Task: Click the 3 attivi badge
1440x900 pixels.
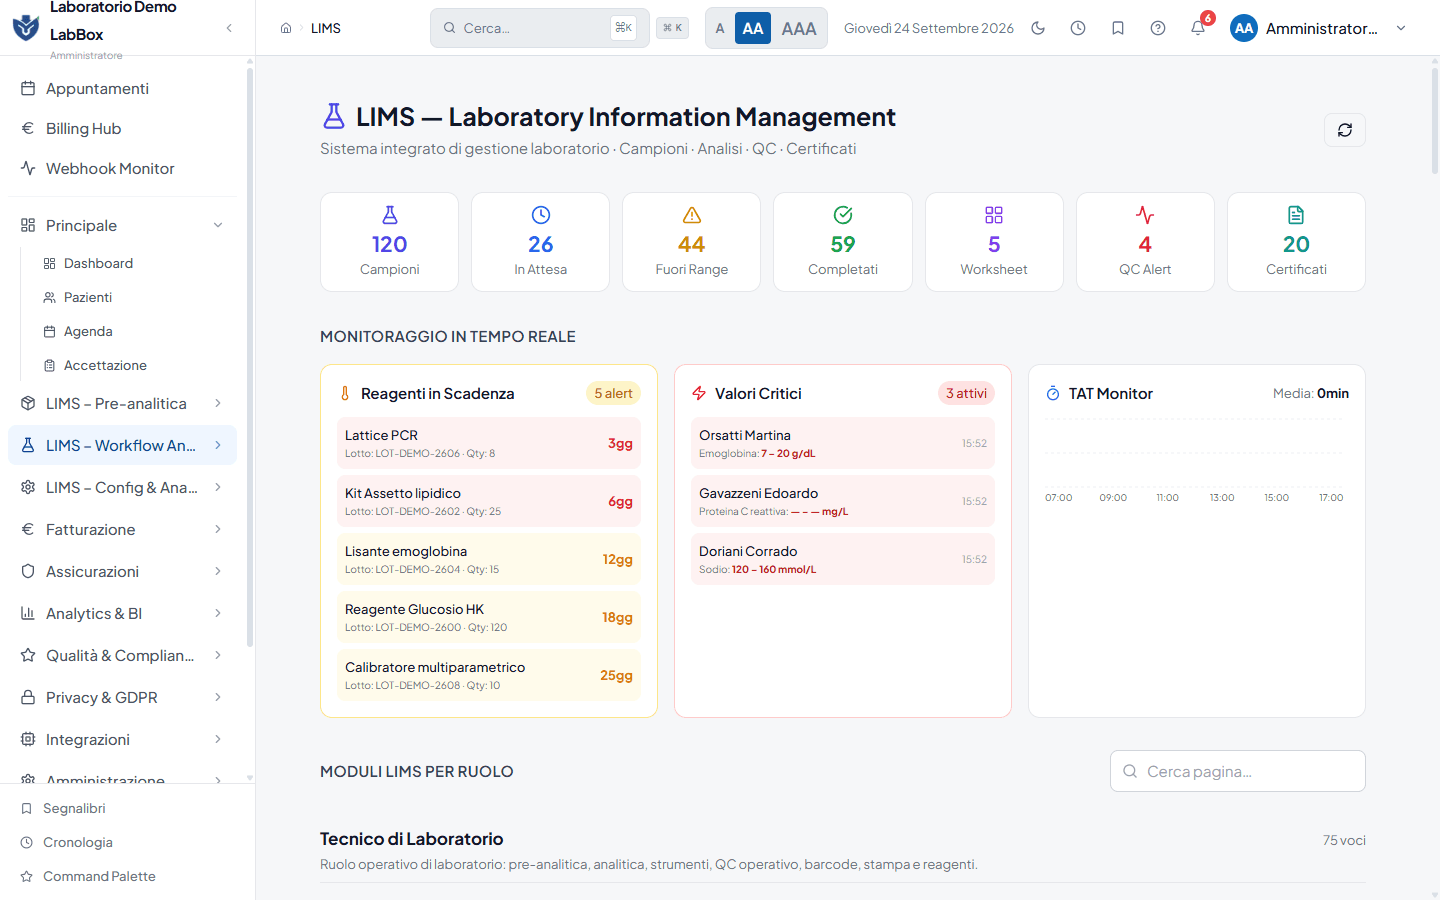Action: [x=966, y=393]
